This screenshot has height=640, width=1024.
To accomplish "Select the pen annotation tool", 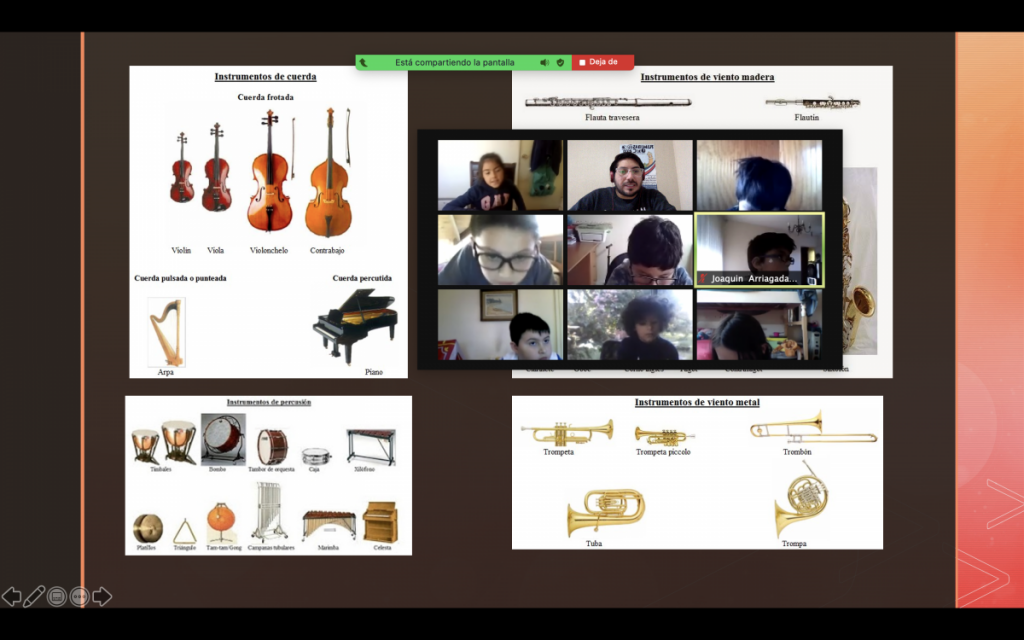I will tap(34, 597).
